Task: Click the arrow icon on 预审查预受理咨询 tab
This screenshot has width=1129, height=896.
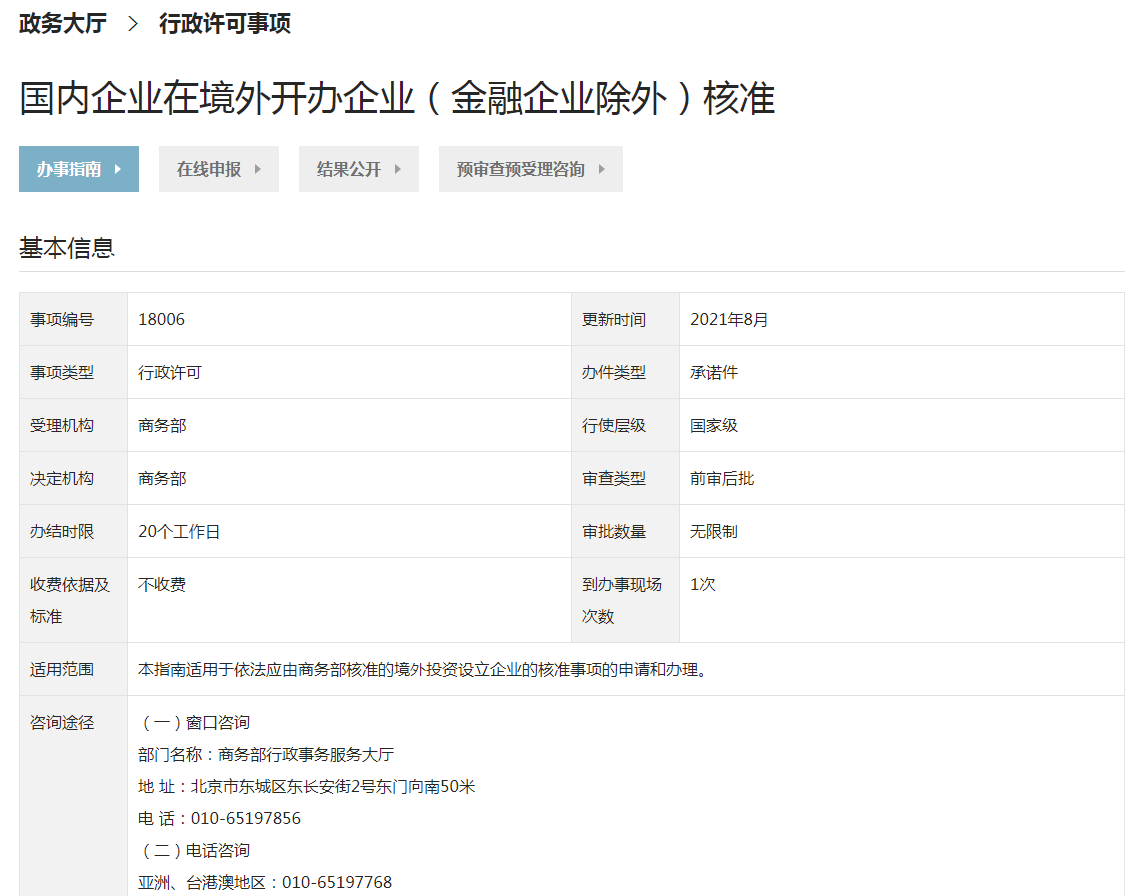Action: (602, 169)
